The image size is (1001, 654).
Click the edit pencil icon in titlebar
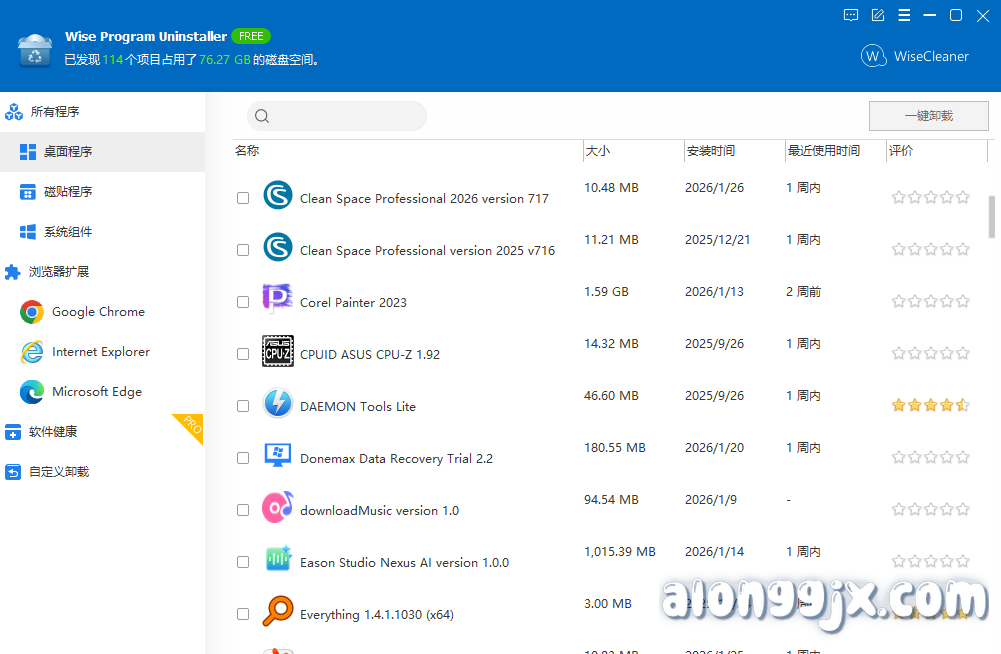coord(877,15)
